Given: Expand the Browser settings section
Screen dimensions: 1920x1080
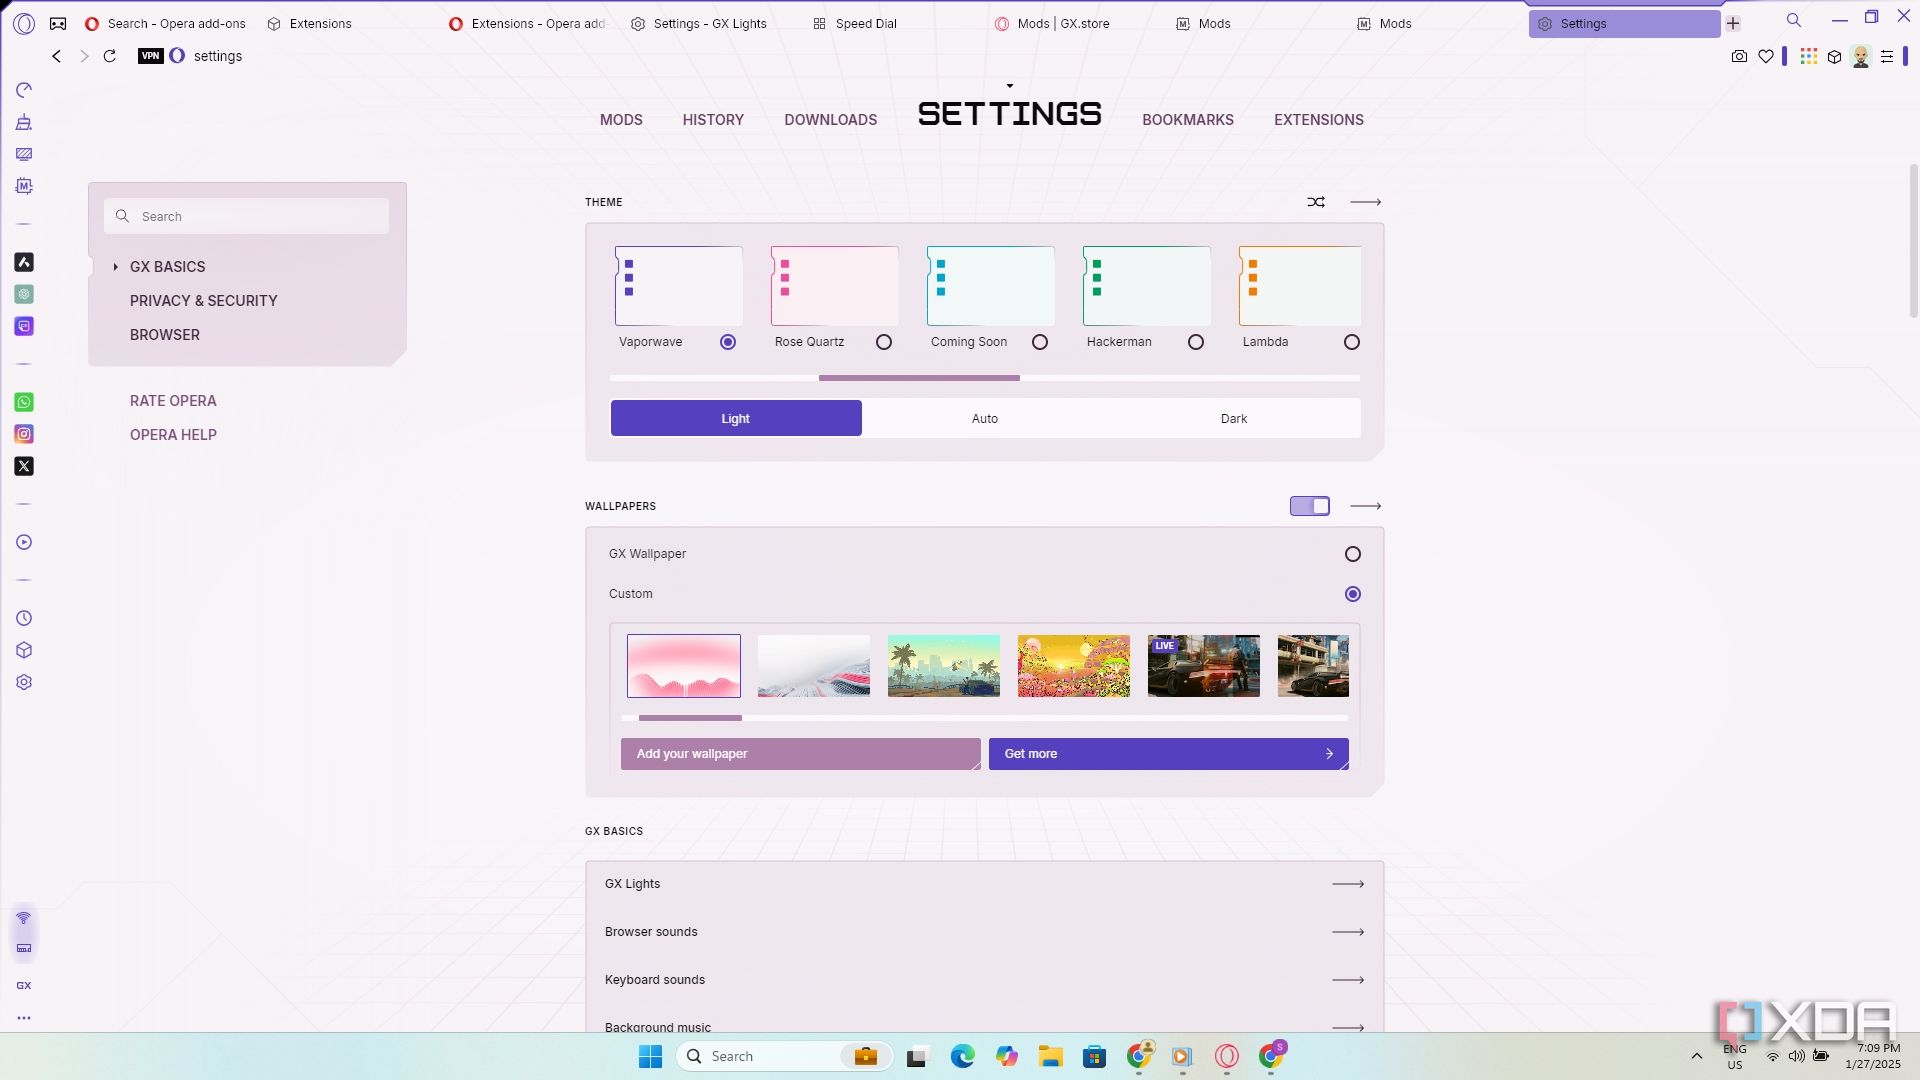Looking at the screenshot, I should tap(164, 334).
